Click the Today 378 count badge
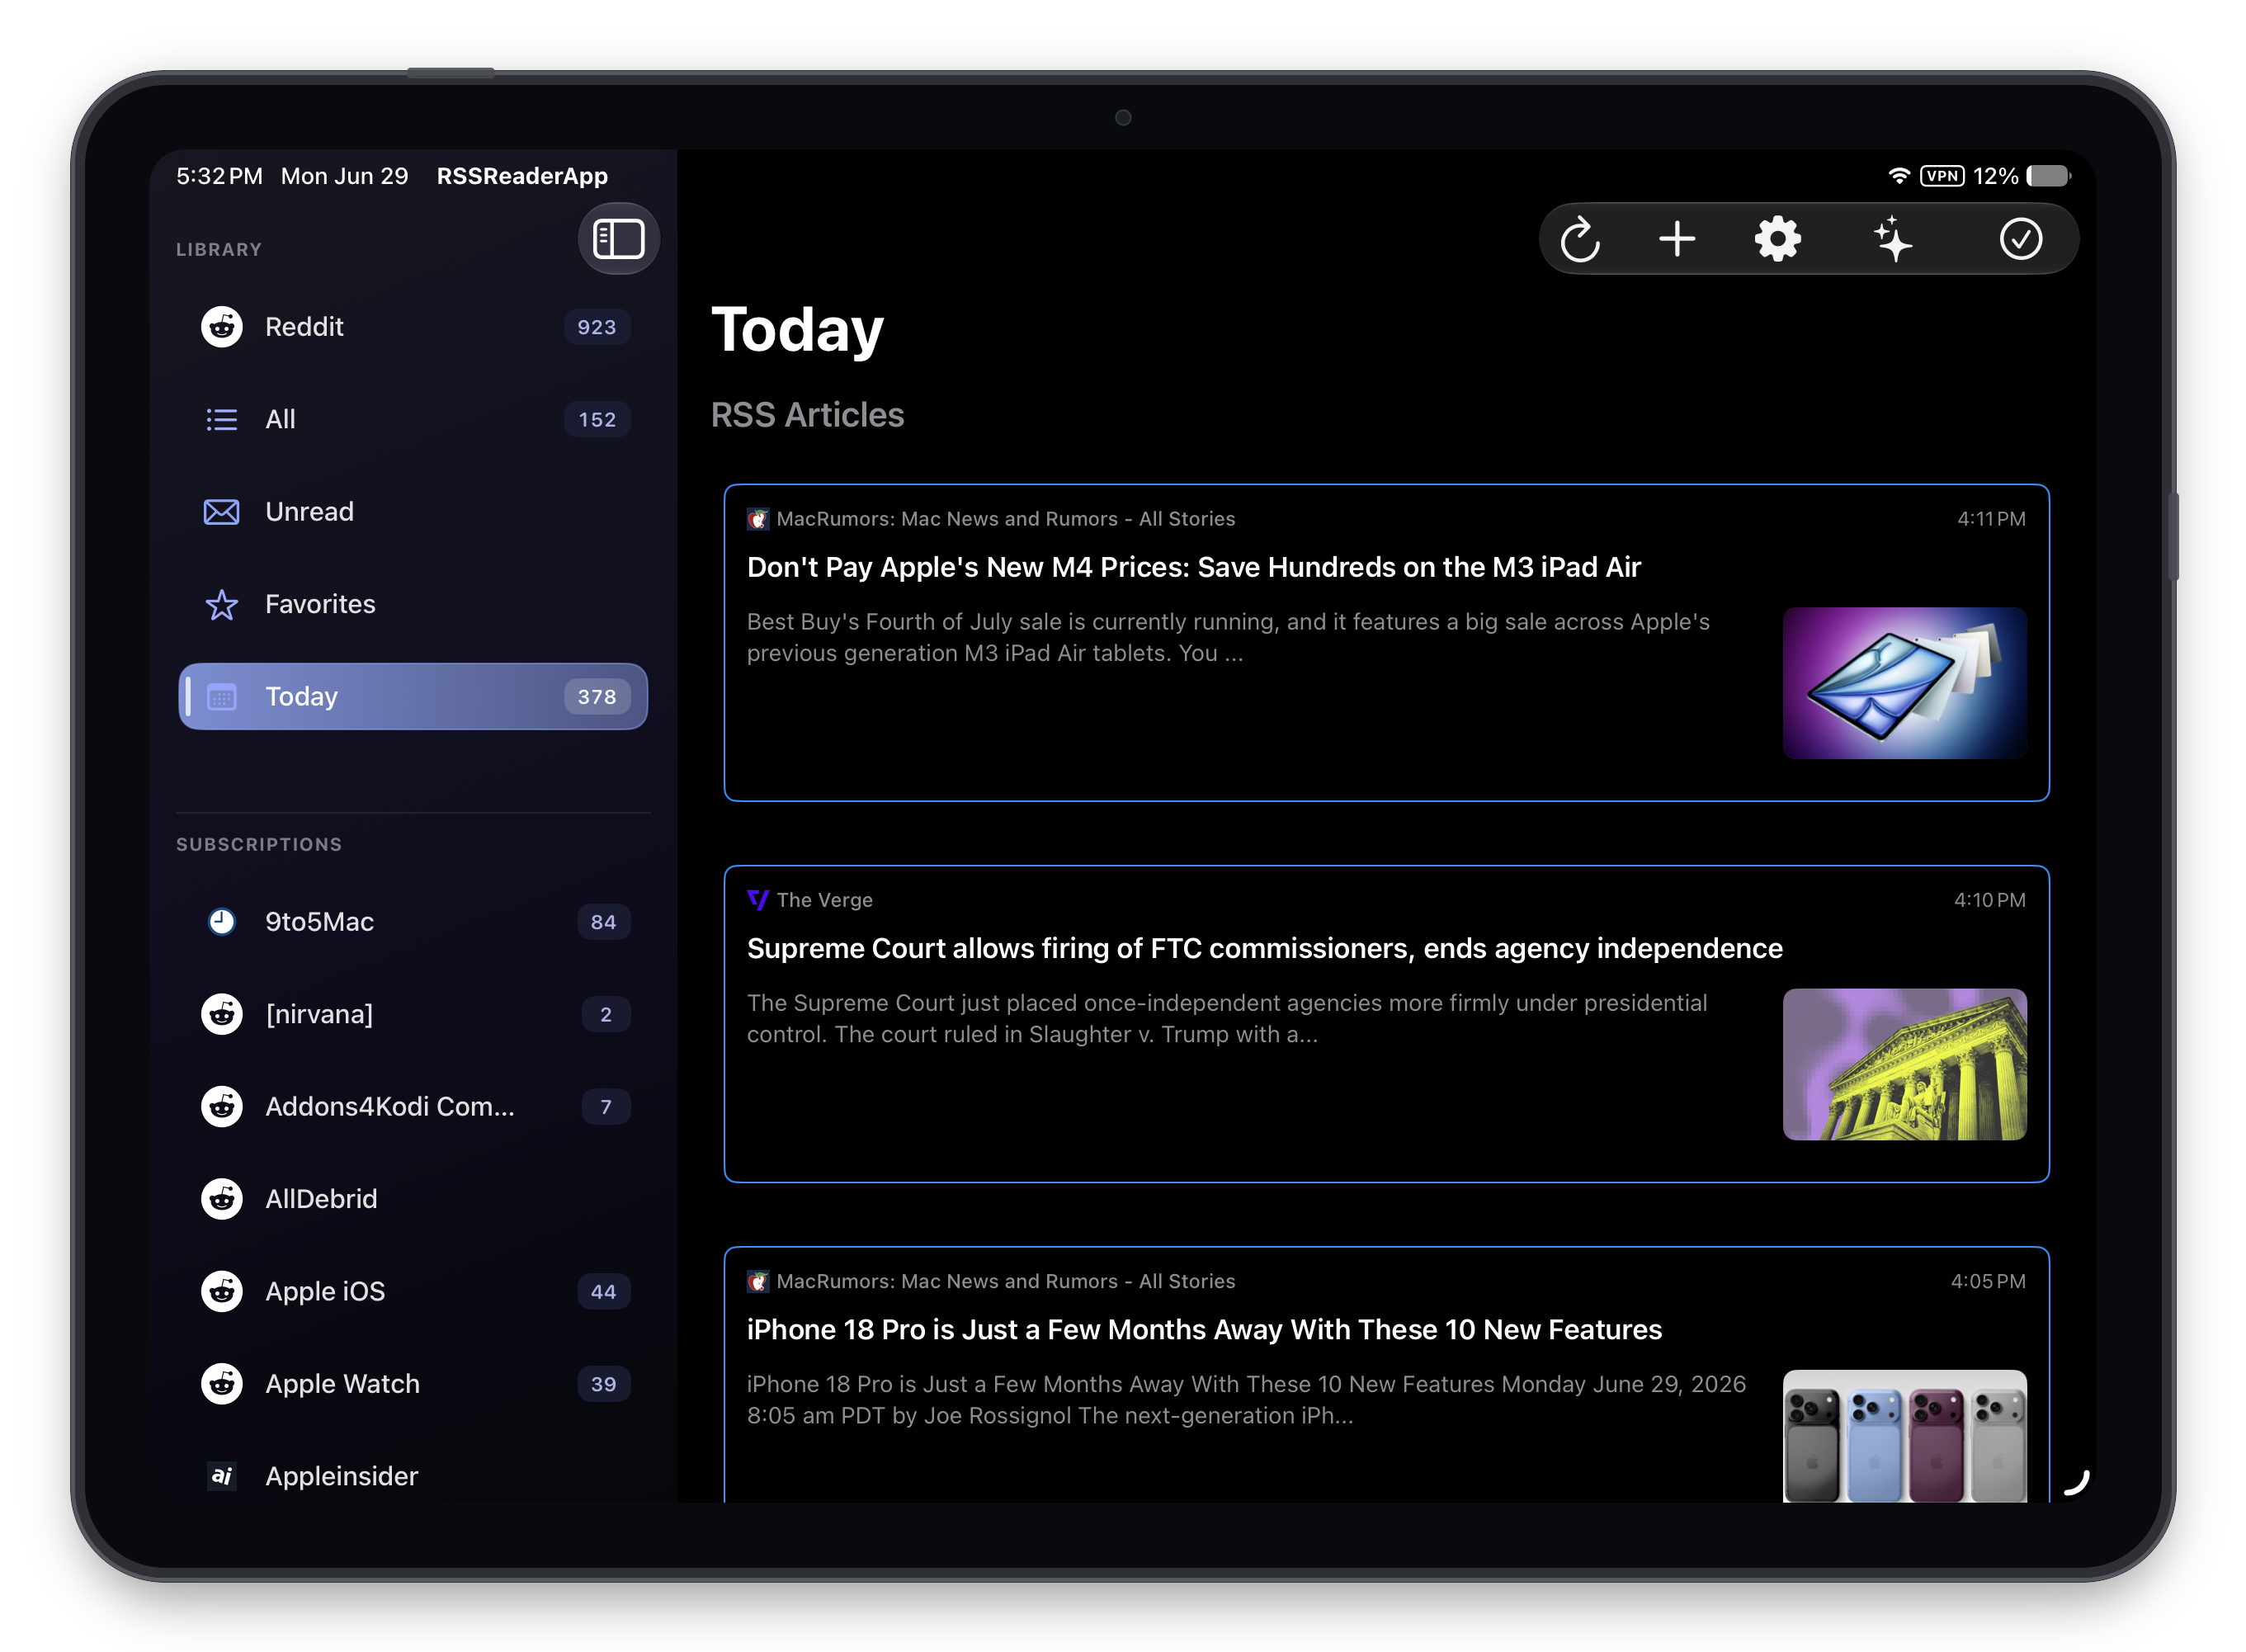Image resolution: width=2246 pixels, height=1652 pixels. [597, 697]
